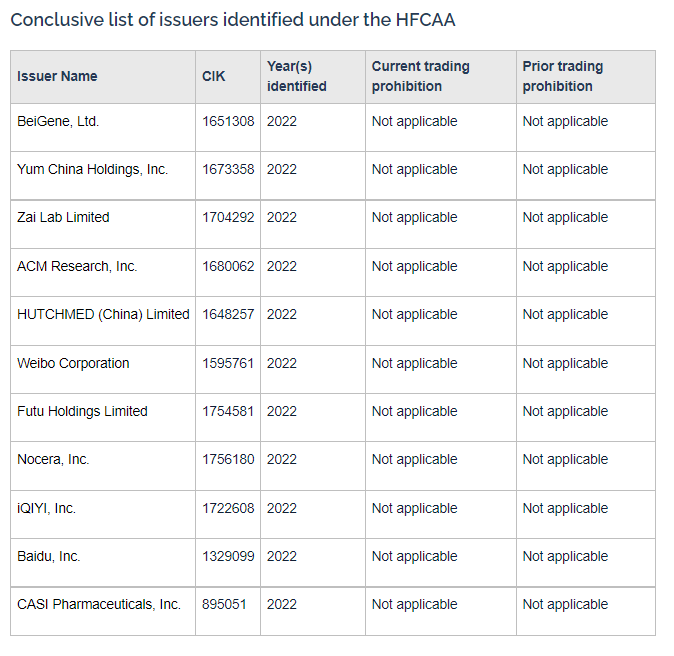Click the Issuer Name column header

coord(57,76)
